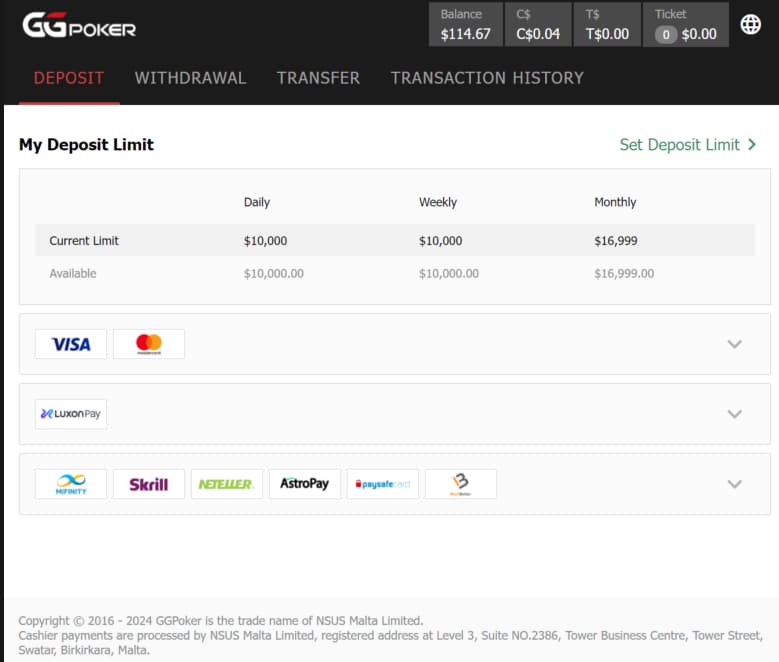Screen dimensions: 779x662
Task: Open the Withdrawal tab
Action: pyautogui.click(x=190, y=78)
